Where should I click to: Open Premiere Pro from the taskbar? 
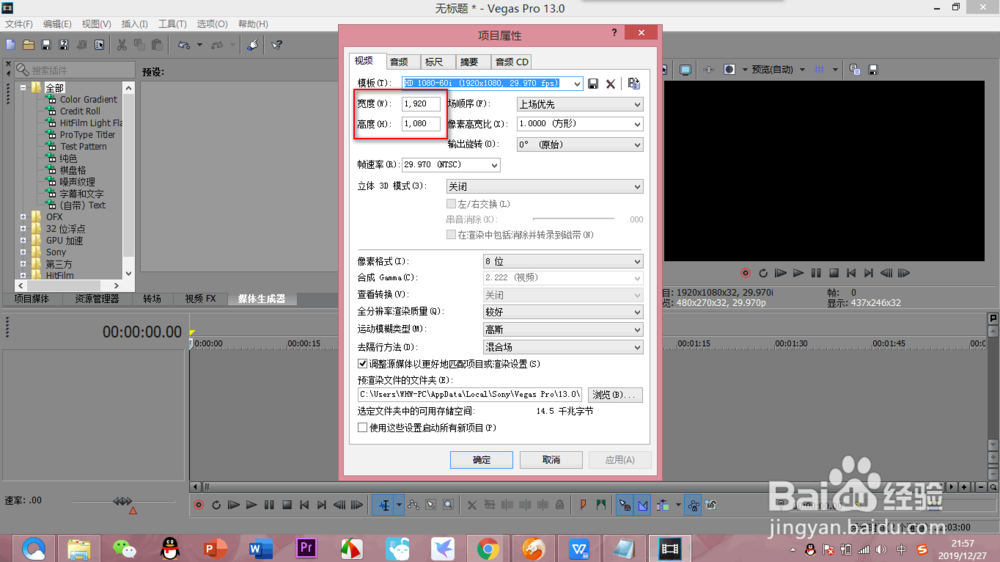[306, 549]
